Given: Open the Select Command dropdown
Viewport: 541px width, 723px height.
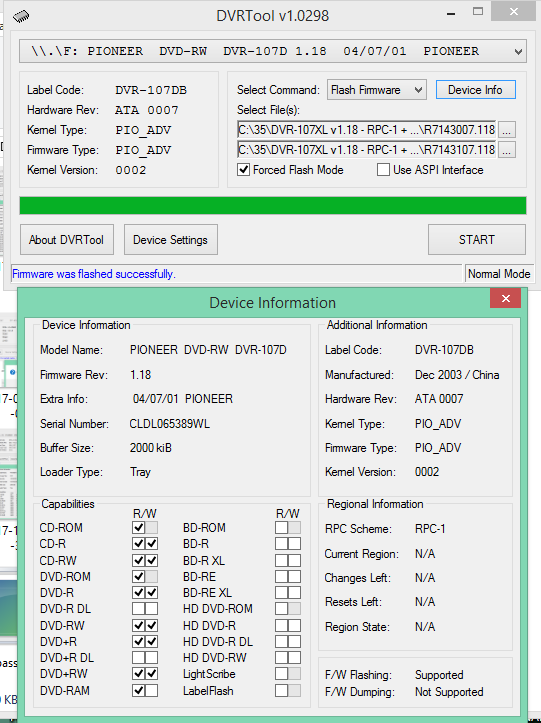Looking at the screenshot, I should tap(377, 90).
